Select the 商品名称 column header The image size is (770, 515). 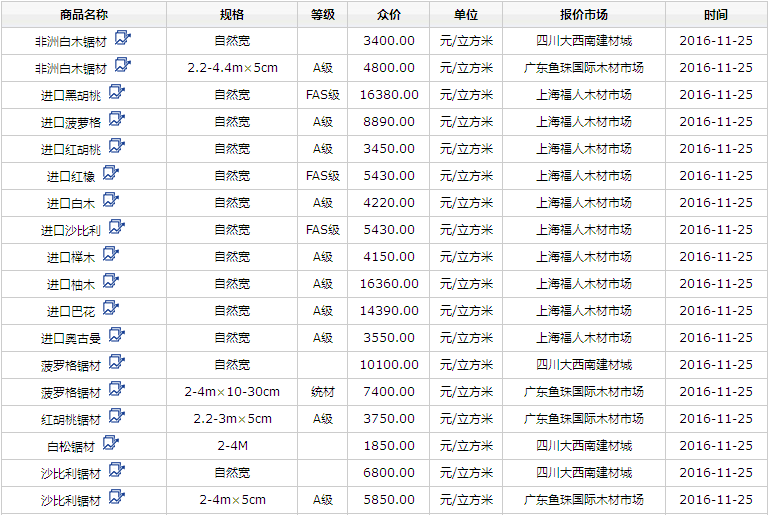click(x=84, y=15)
